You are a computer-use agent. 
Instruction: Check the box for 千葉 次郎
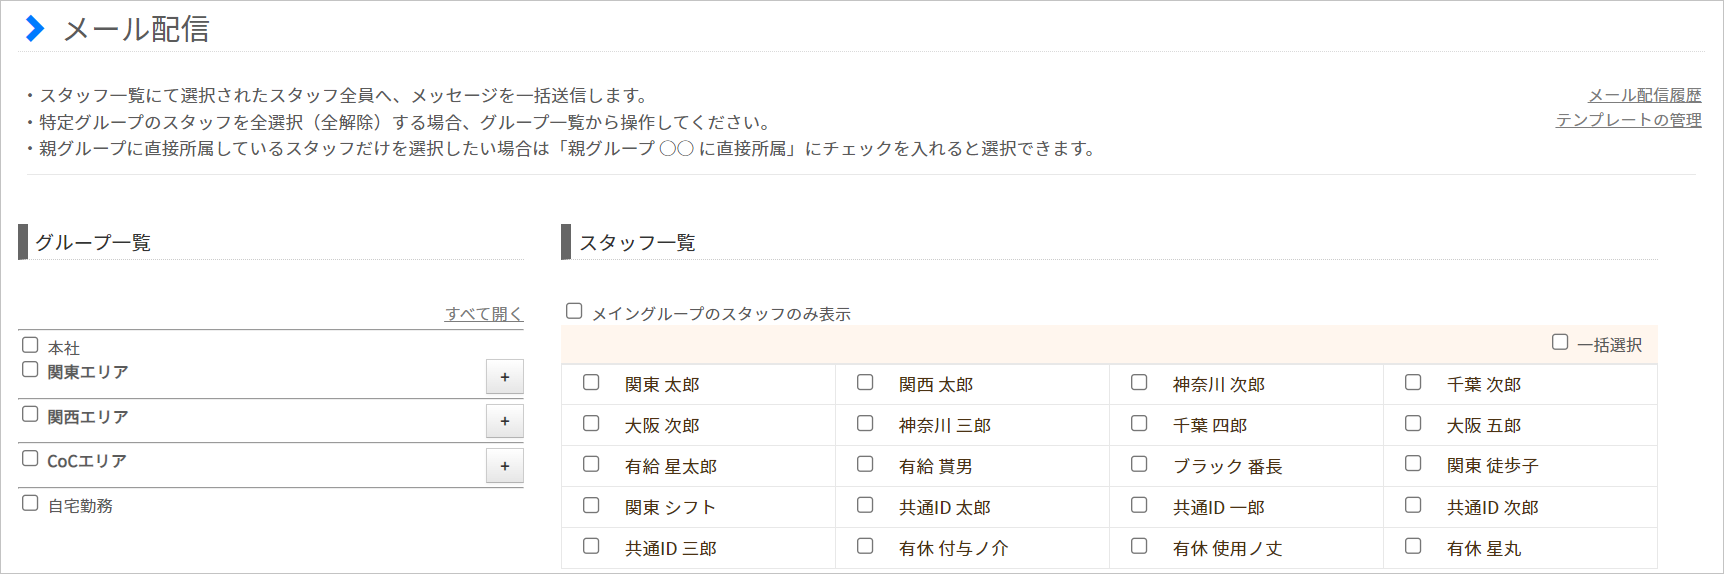coord(1413,382)
